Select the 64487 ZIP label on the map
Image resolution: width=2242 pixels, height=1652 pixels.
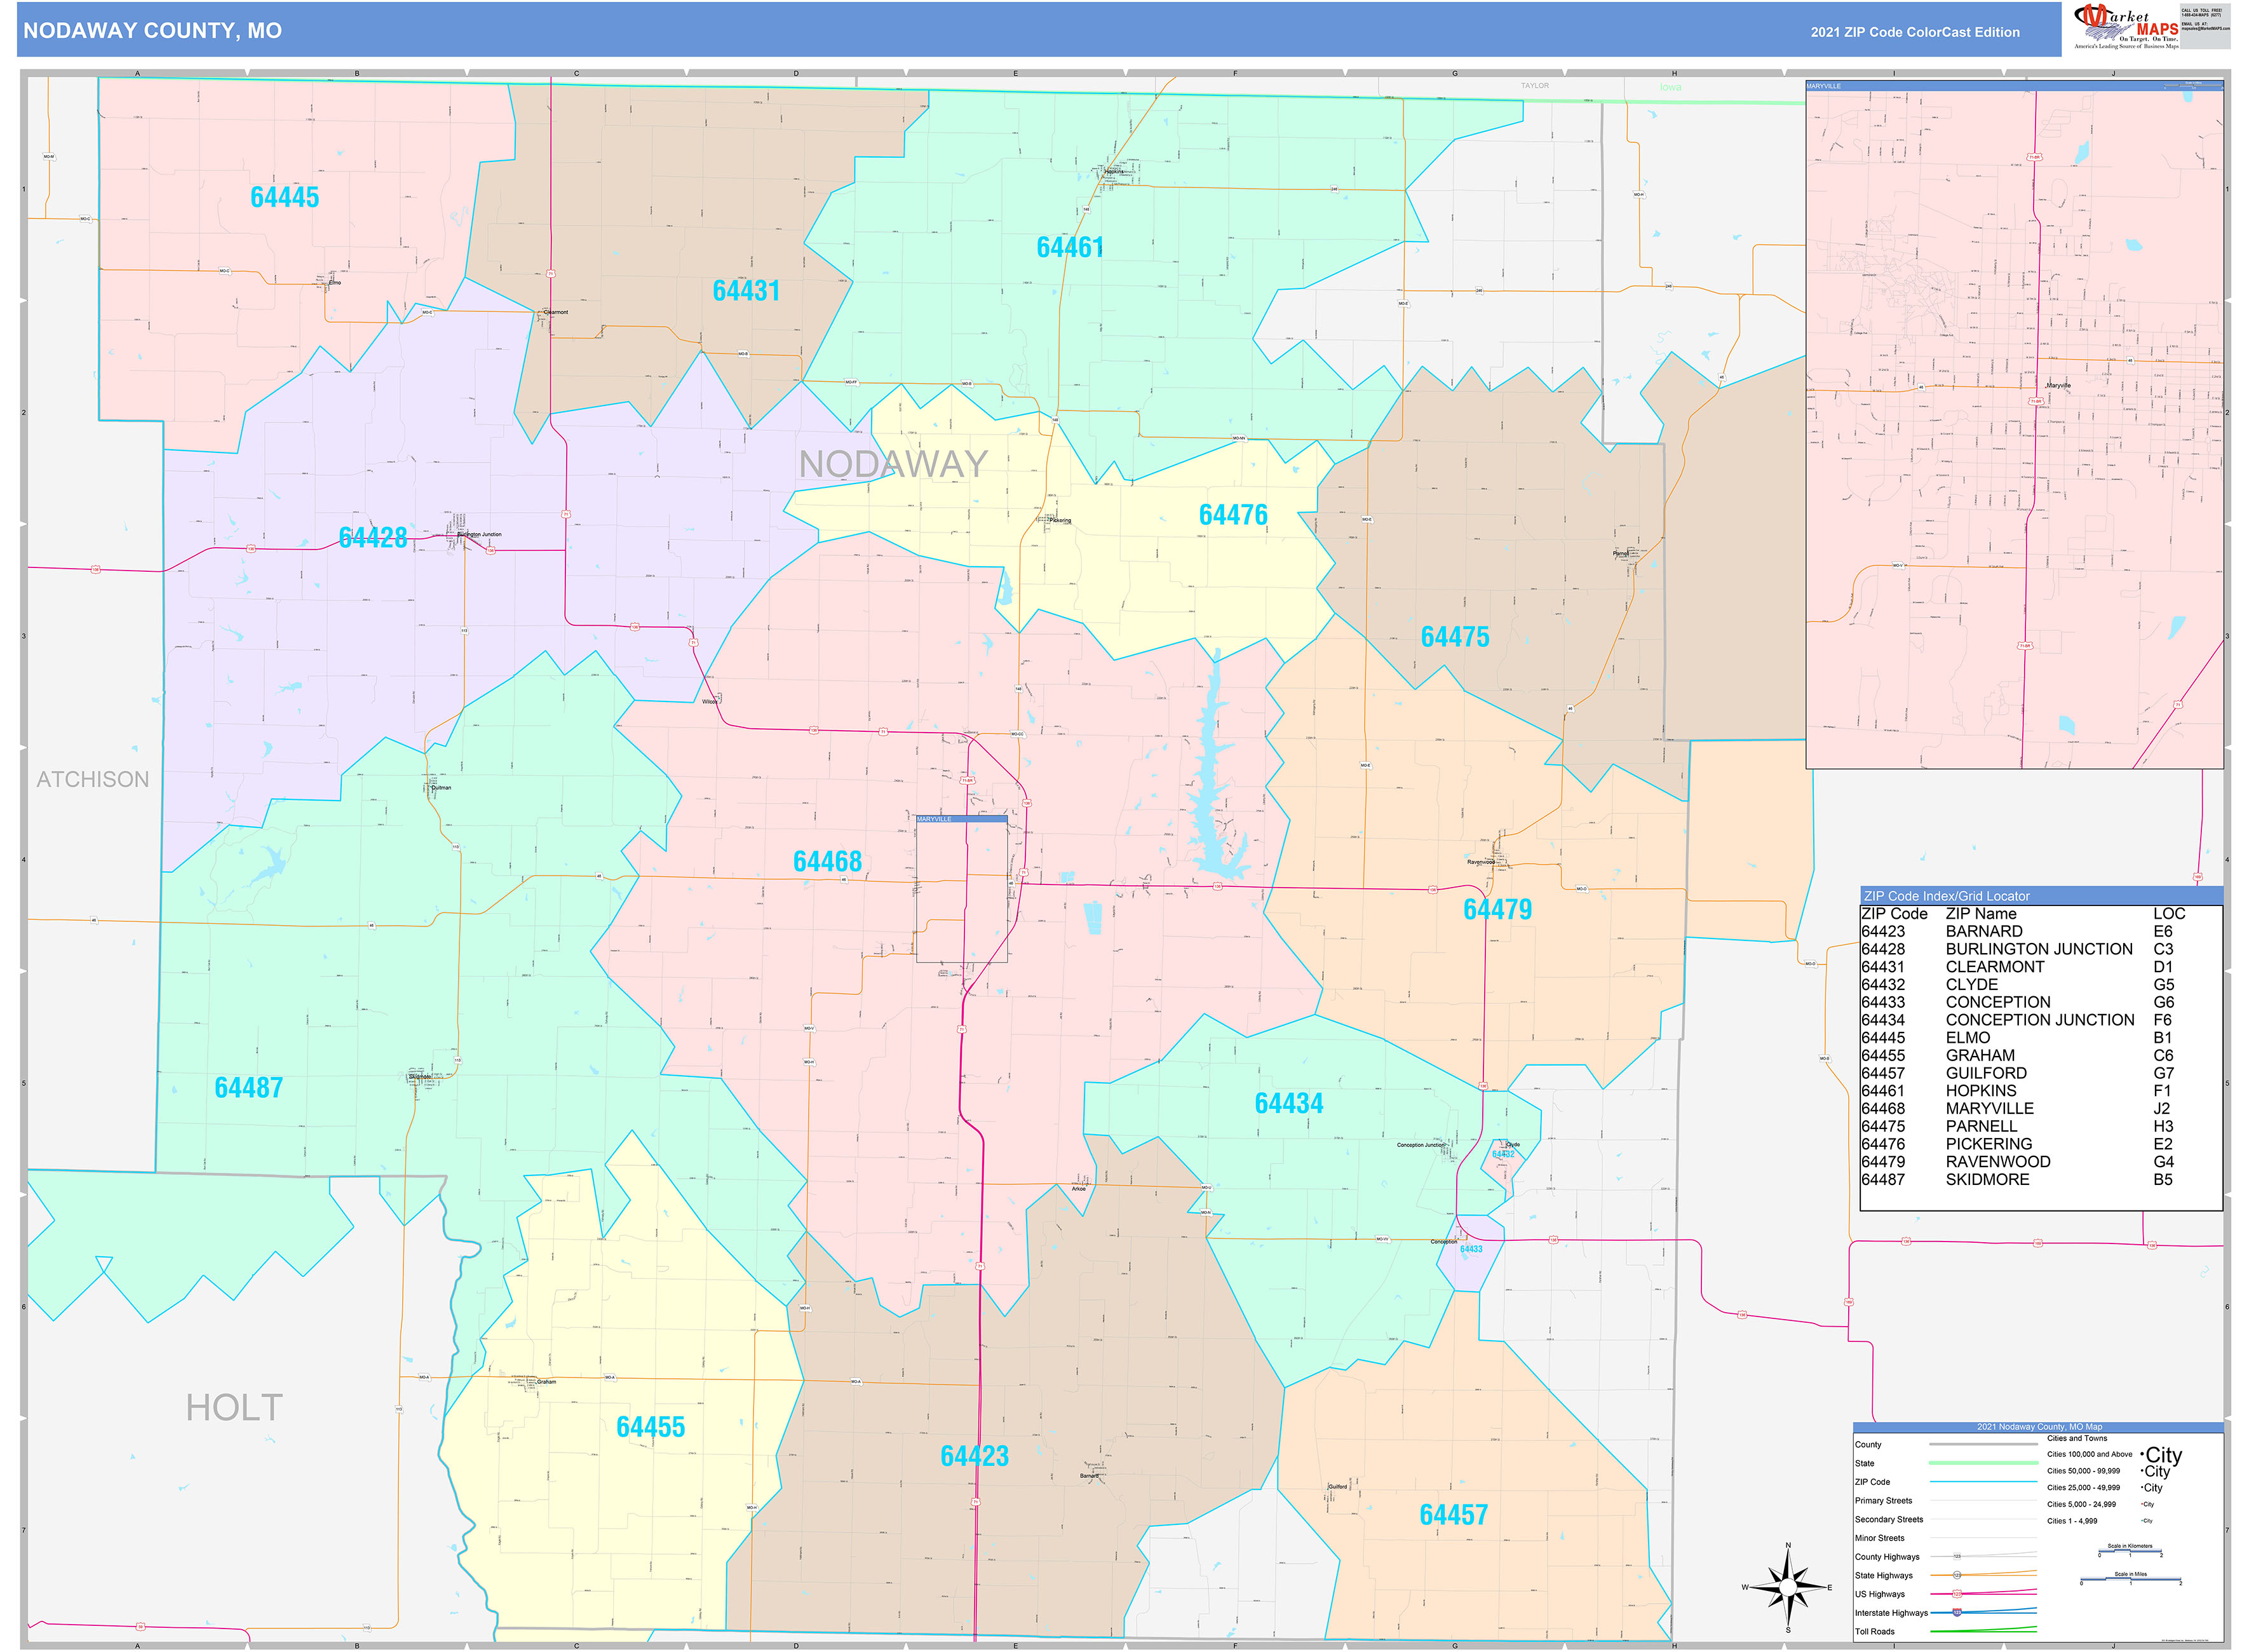click(x=249, y=1087)
